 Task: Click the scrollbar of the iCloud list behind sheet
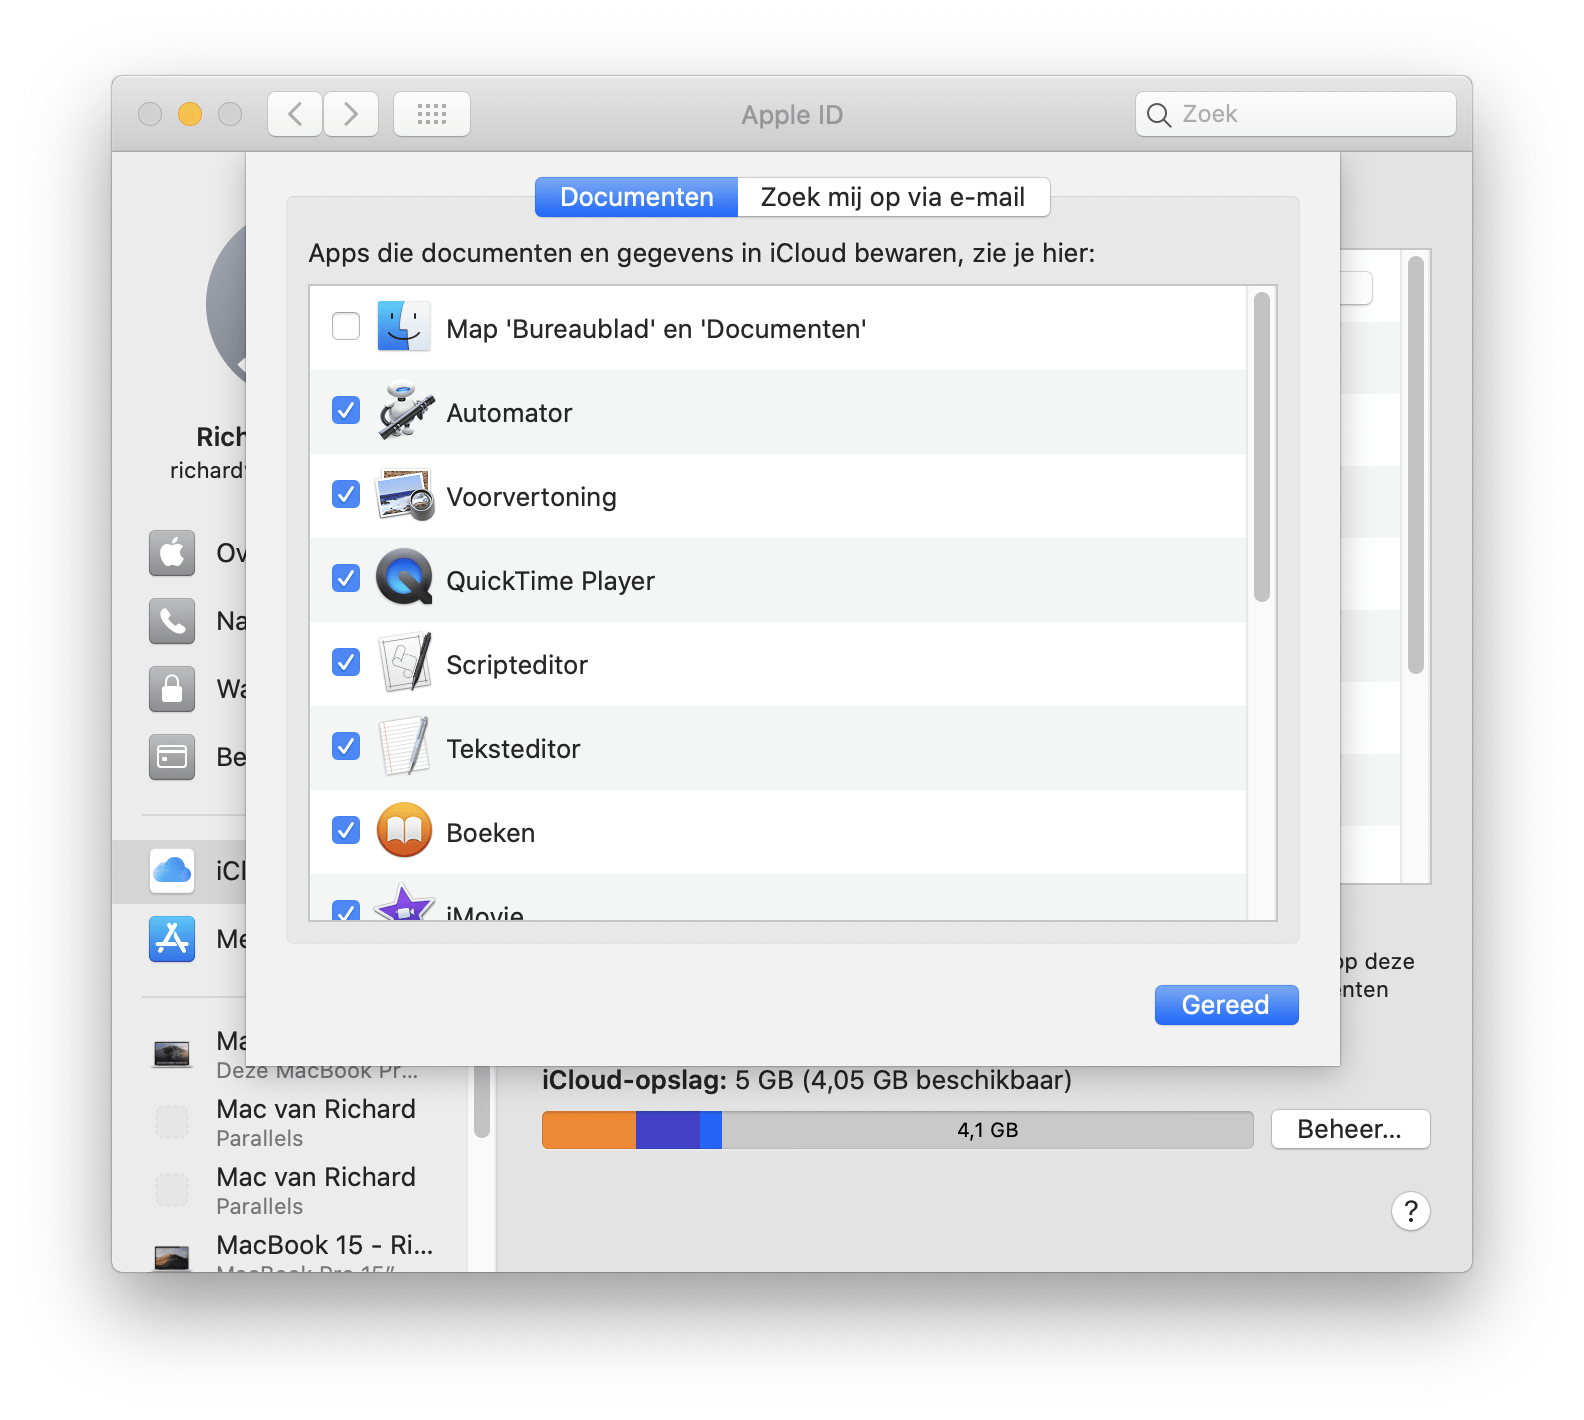[1415, 465]
